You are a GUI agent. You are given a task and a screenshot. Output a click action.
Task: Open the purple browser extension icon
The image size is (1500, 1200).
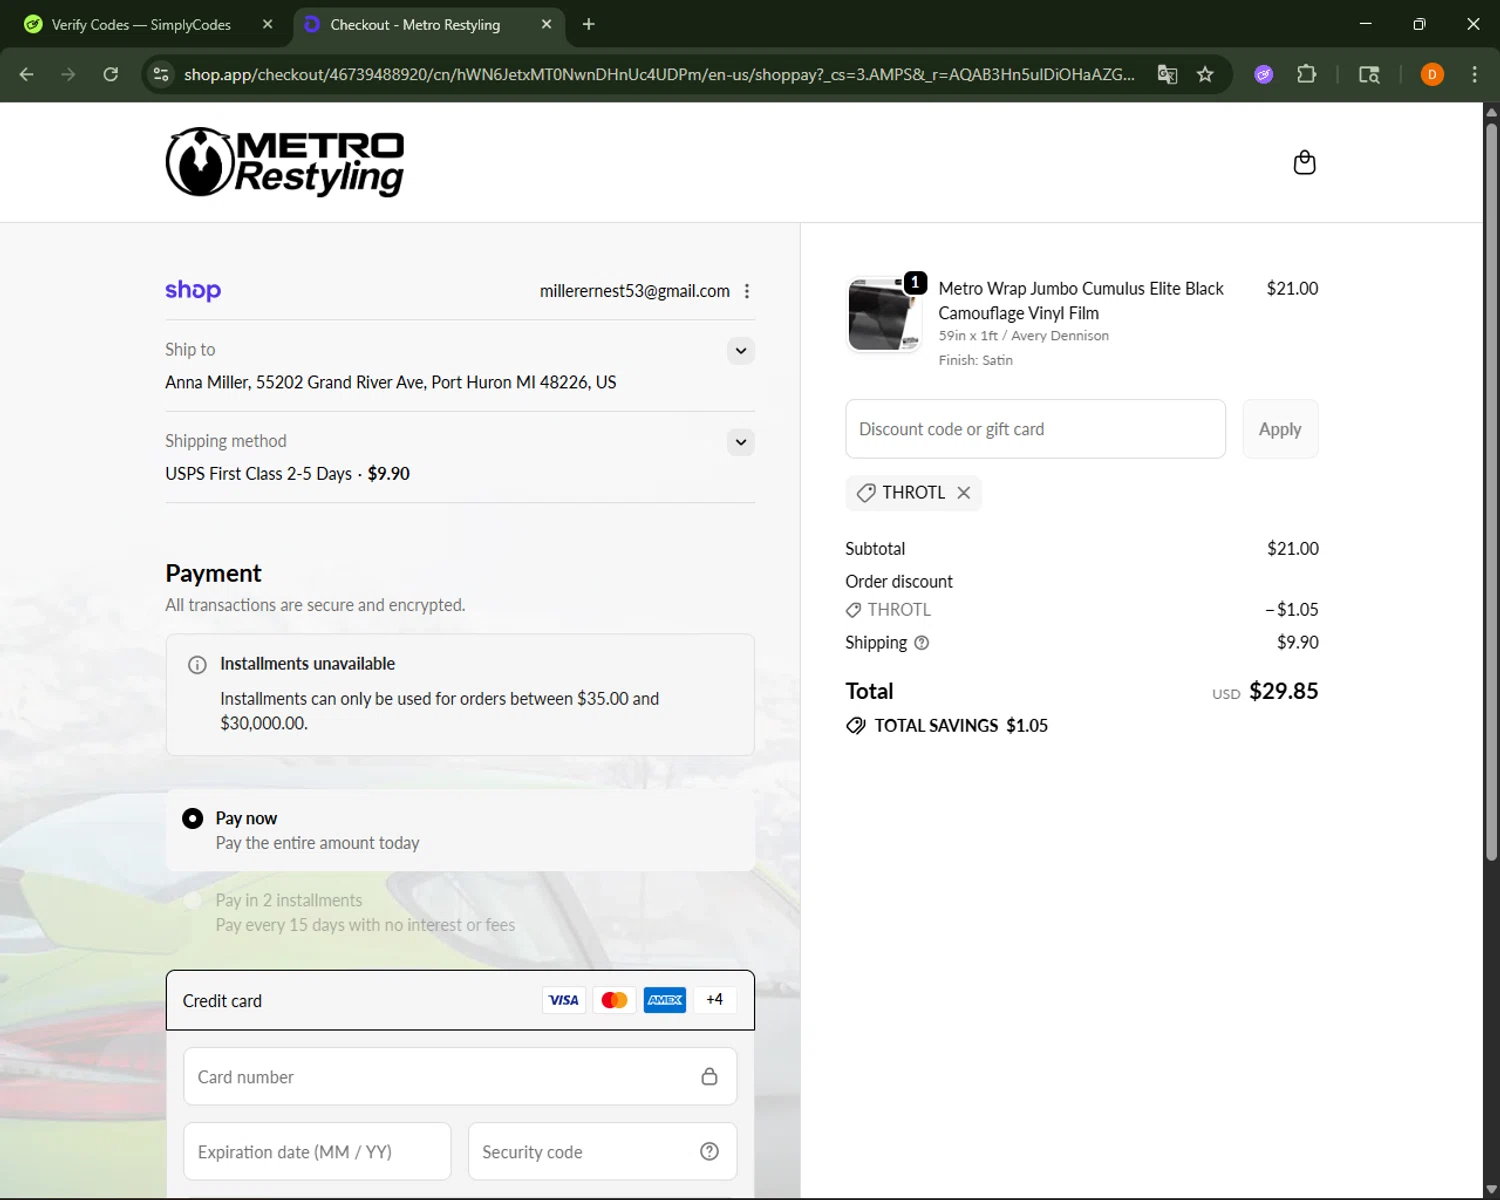(1264, 74)
